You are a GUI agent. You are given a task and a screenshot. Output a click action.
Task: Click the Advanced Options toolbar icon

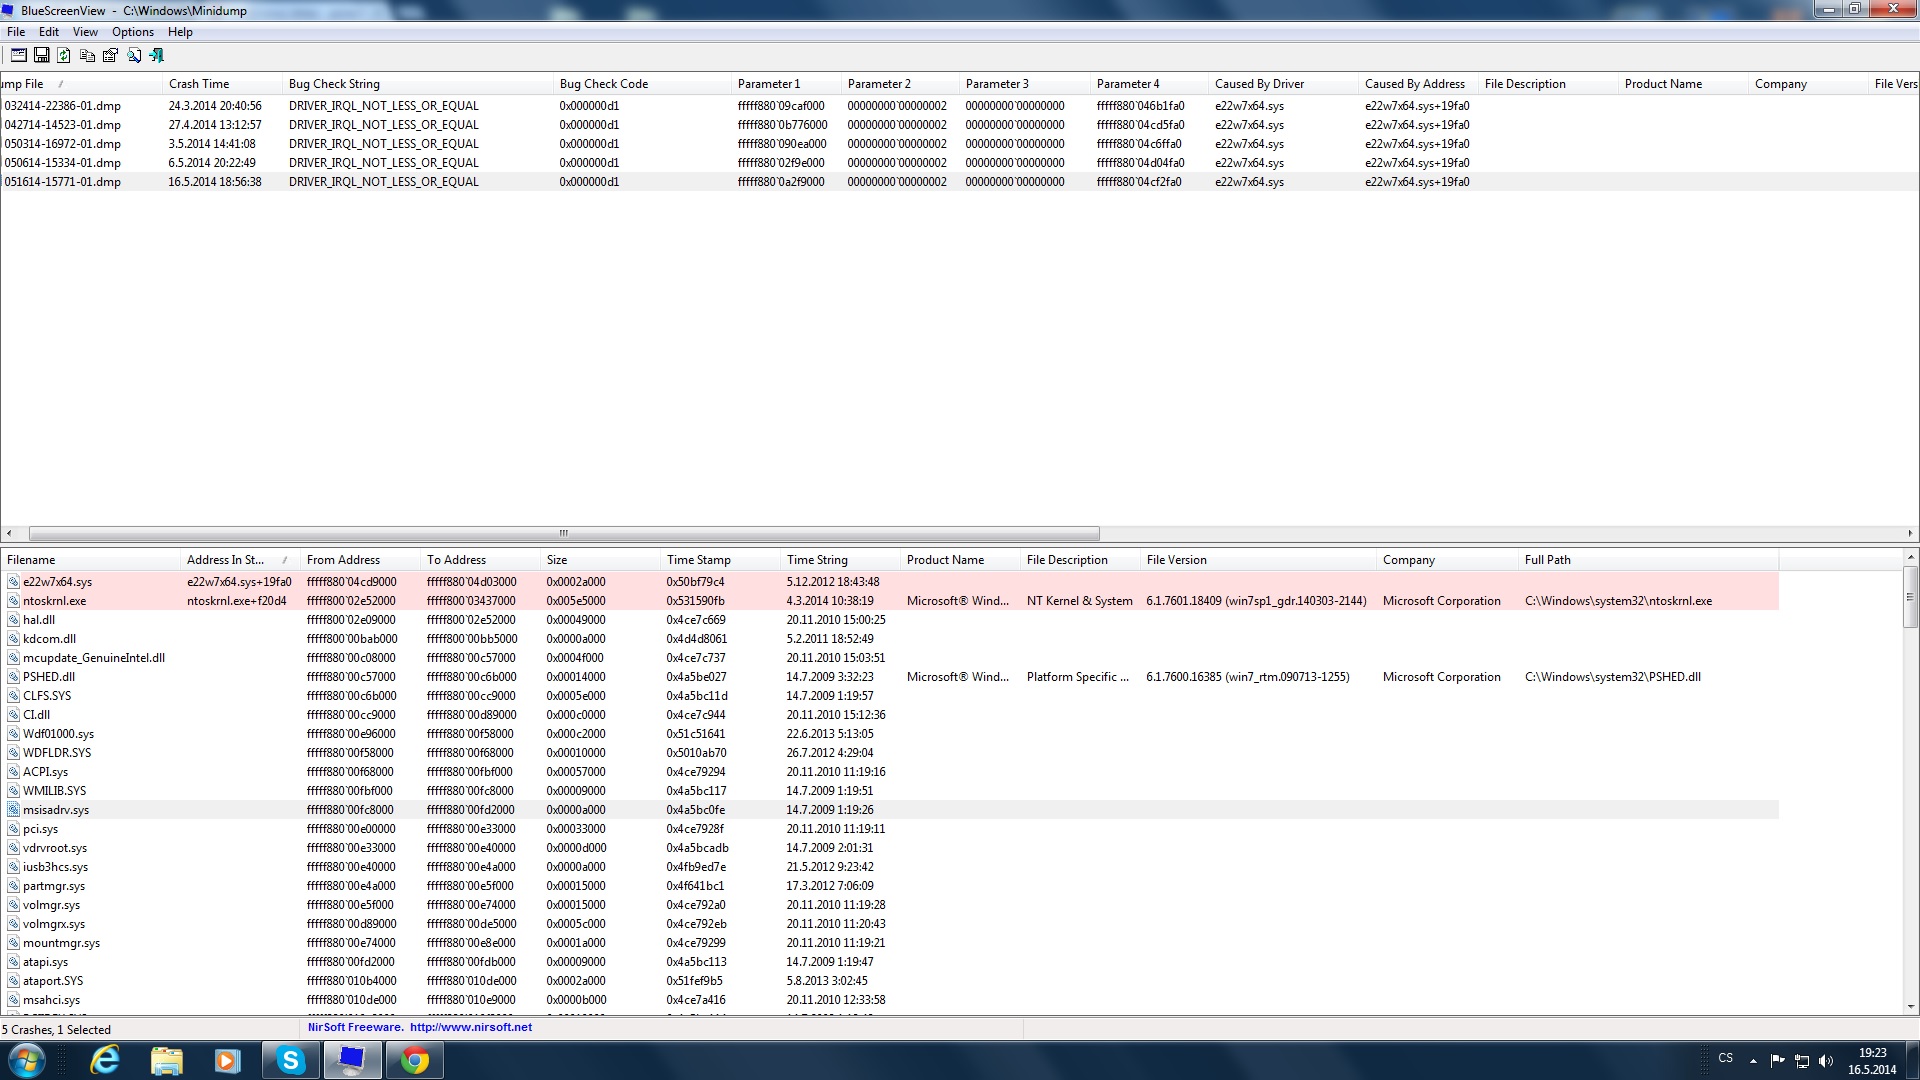click(18, 56)
